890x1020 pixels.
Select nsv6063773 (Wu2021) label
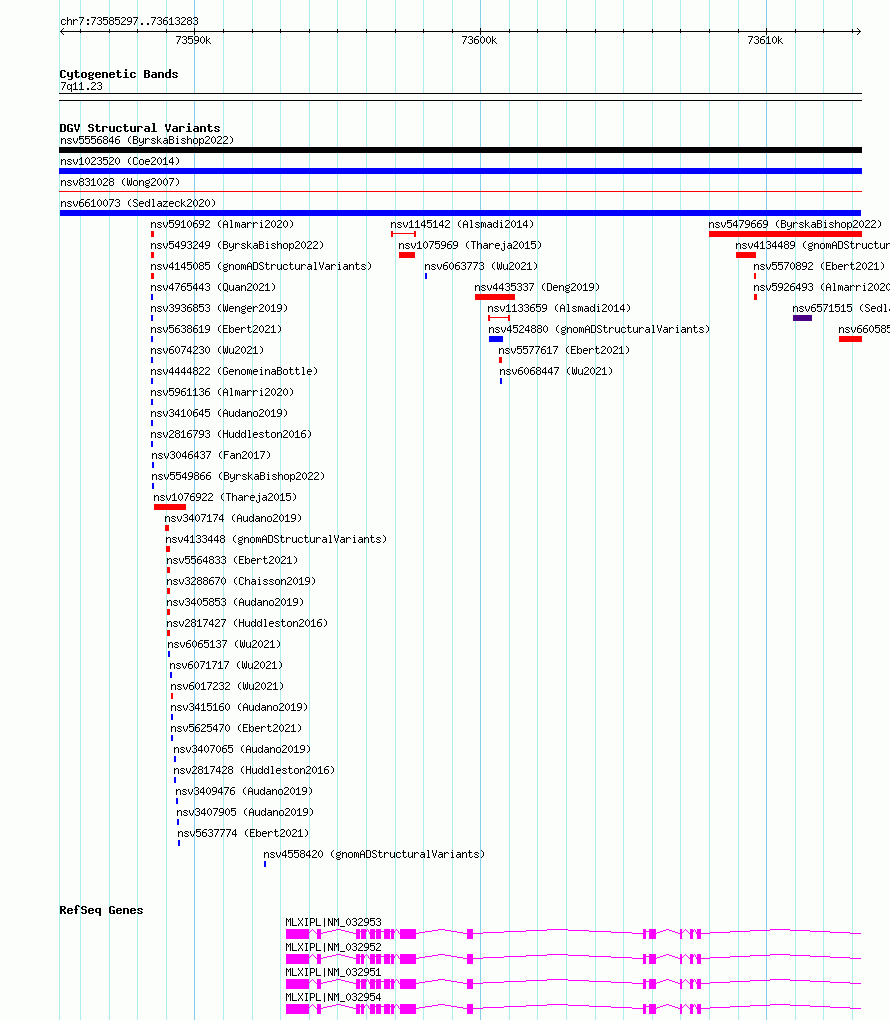pyautogui.click(x=481, y=266)
